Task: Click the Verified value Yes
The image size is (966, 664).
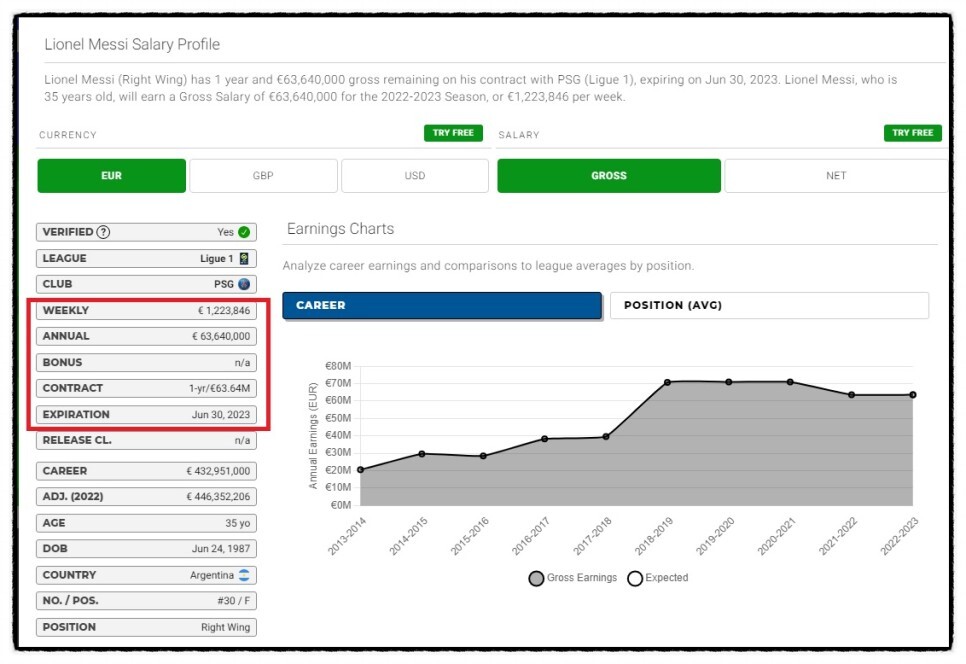Action: 225,232
